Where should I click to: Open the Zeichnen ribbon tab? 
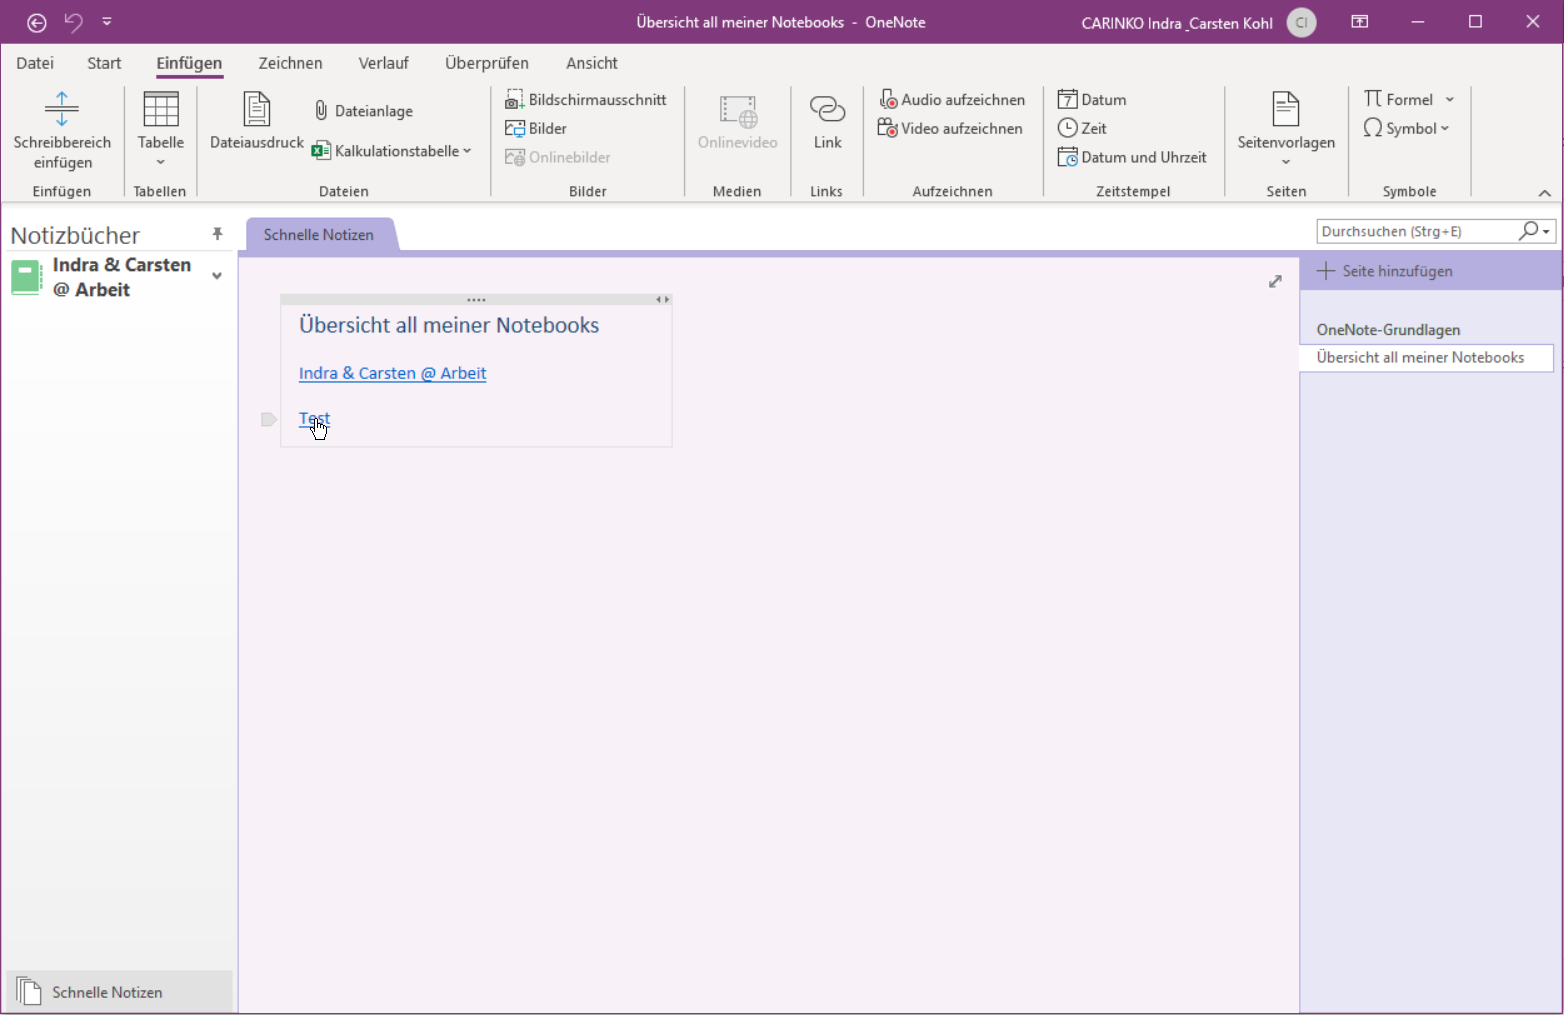(290, 63)
